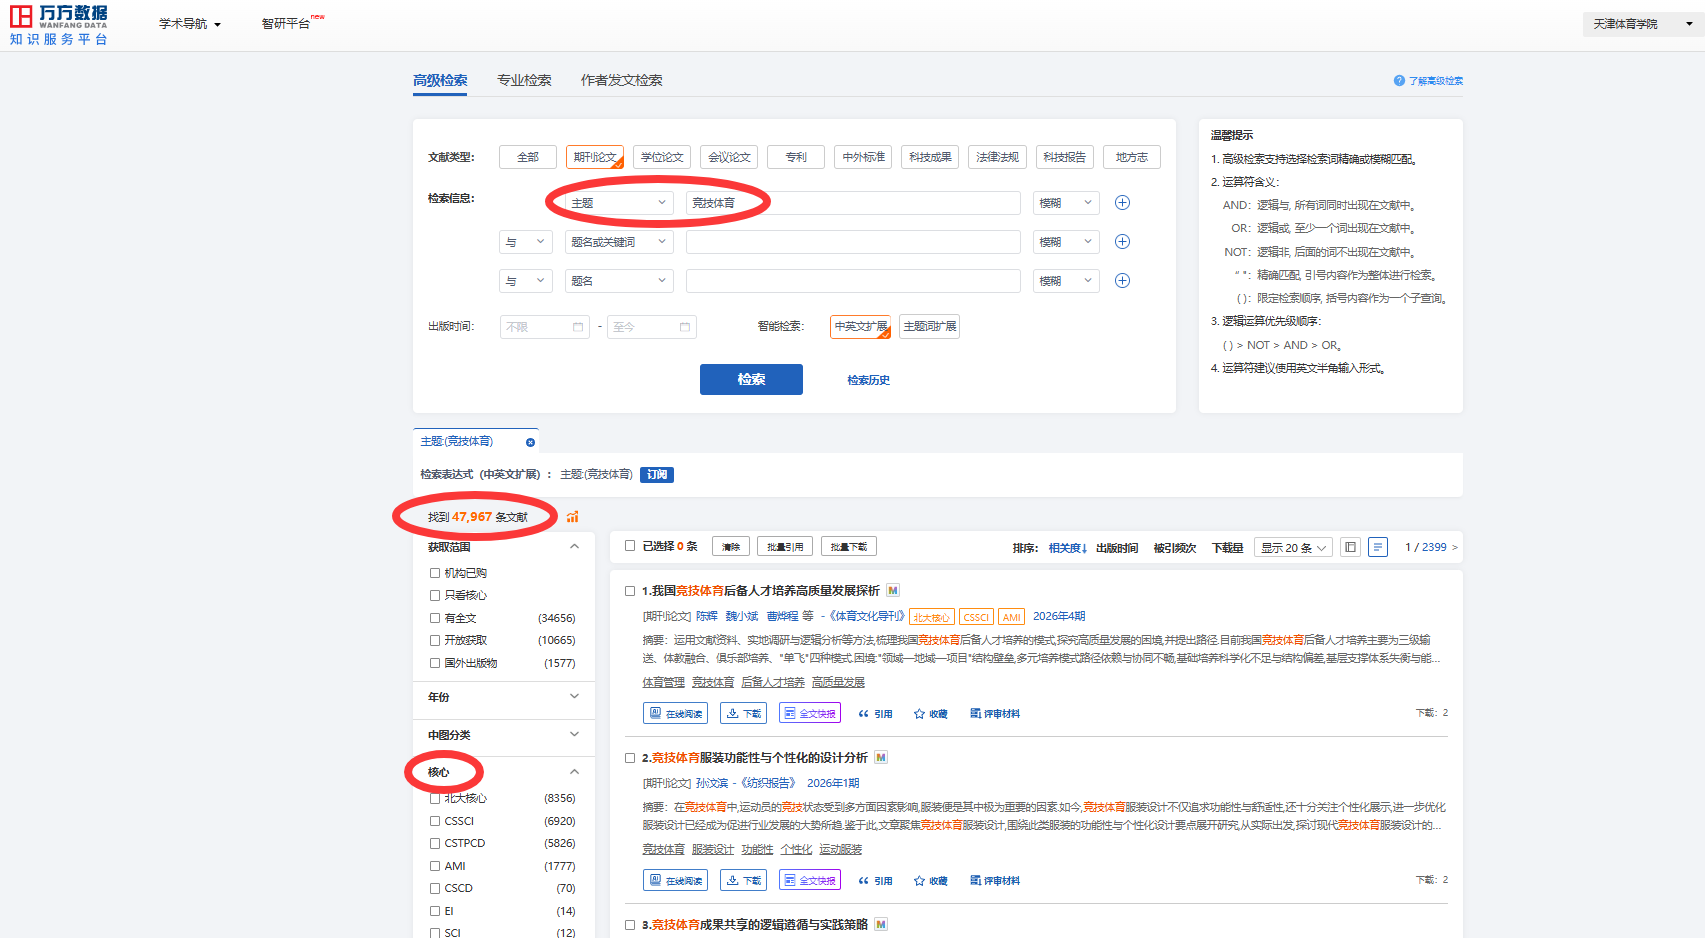This screenshot has height=938, width=1705.
Task: Switch to detailed list view icon
Action: pyautogui.click(x=1378, y=547)
